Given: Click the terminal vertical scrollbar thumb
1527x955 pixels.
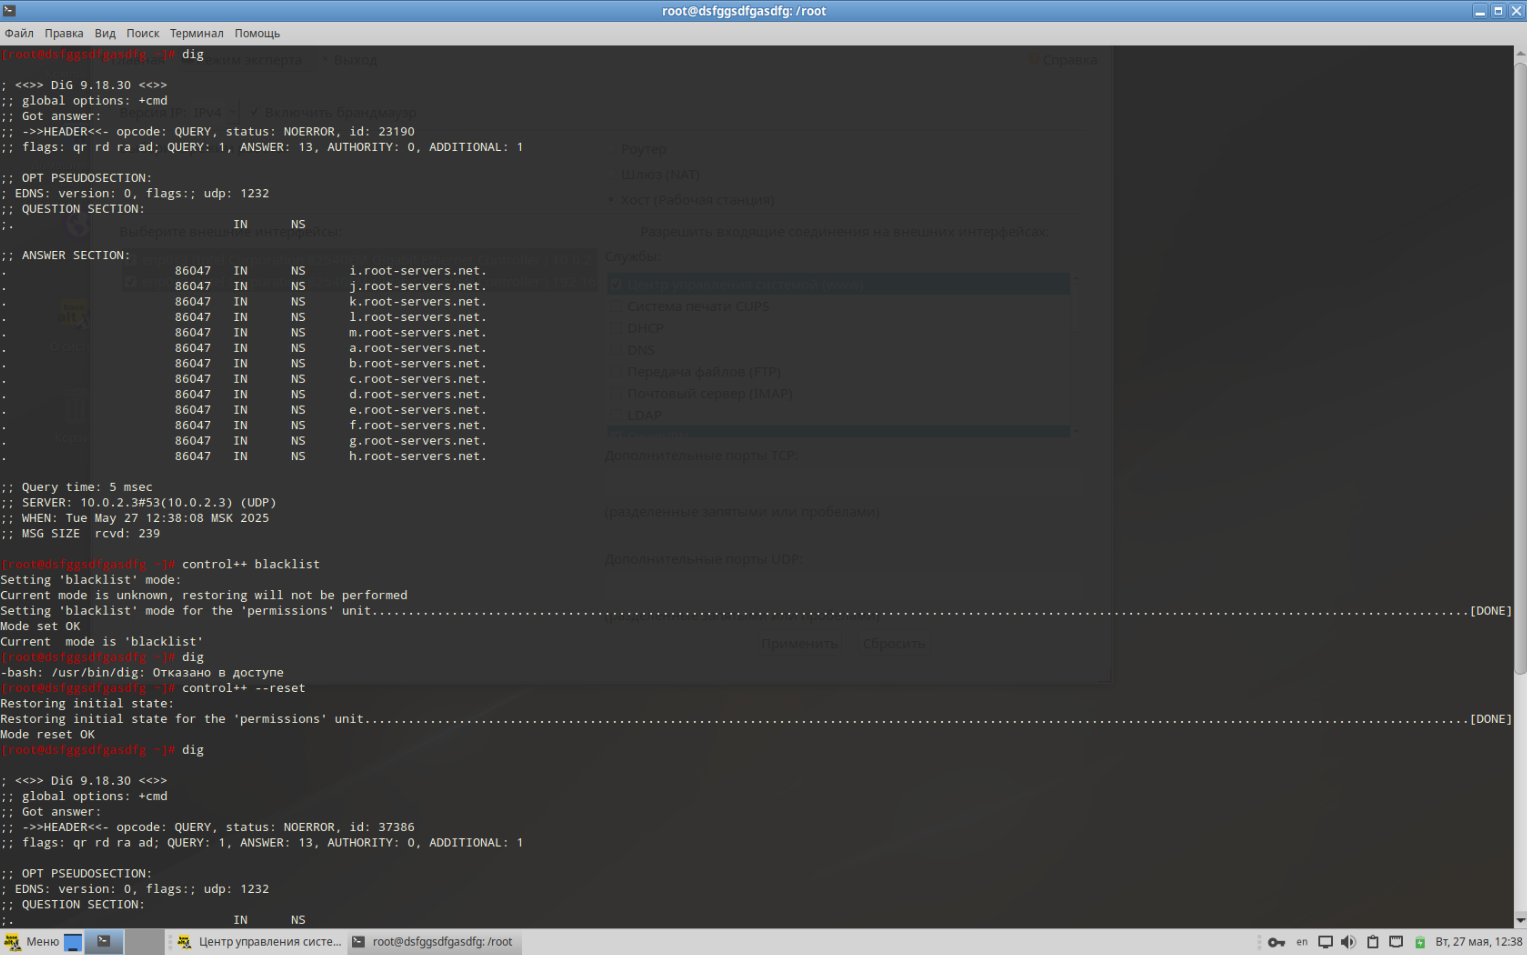Looking at the screenshot, I should pyautogui.click(x=1520, y=368).
